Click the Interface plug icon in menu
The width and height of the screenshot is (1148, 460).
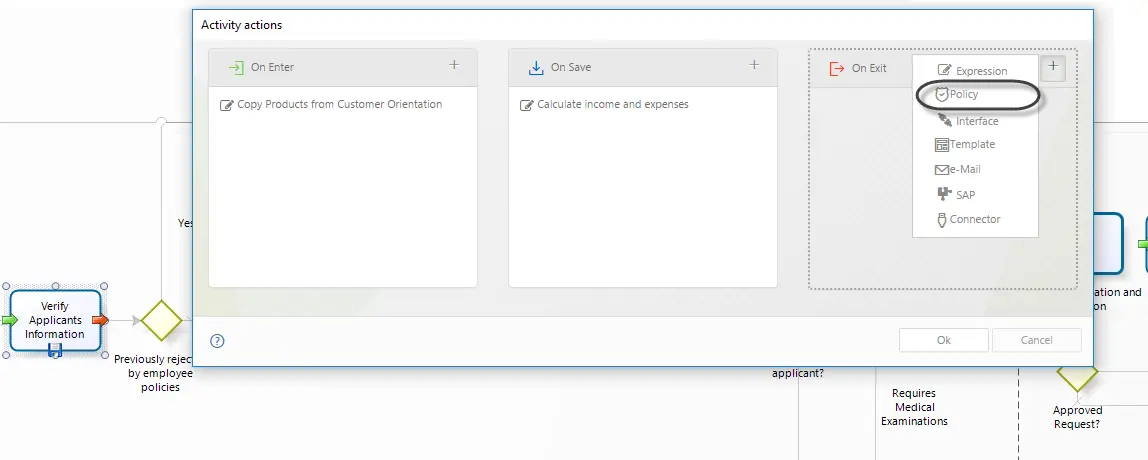pos(945,119)
